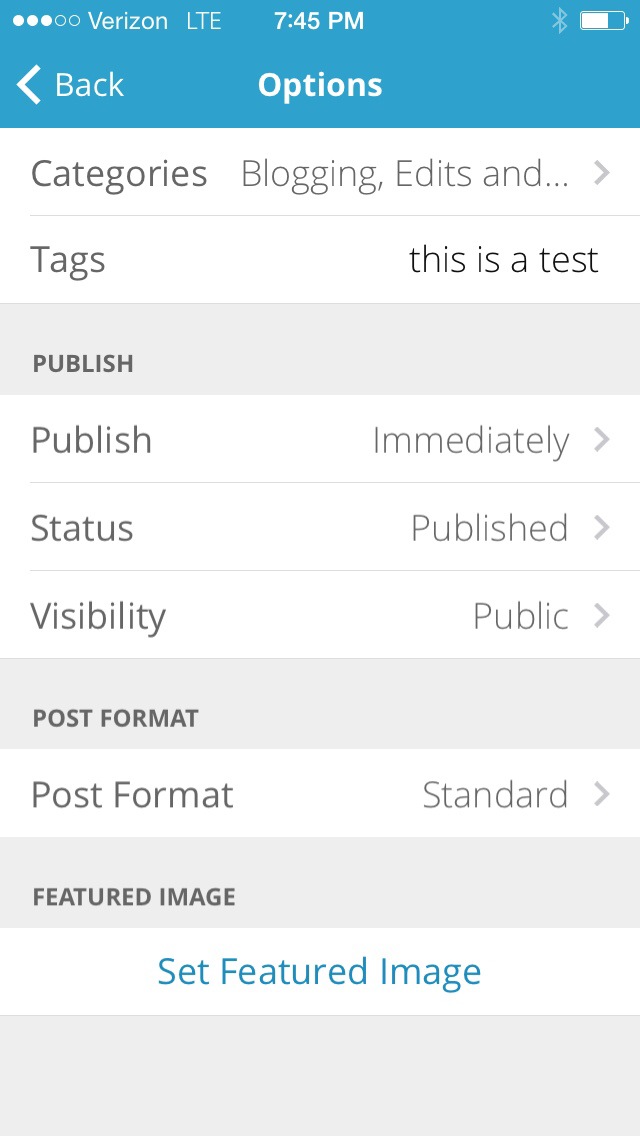Tap the 'Immediately' publish value
The height and width of the screenshot is (1136, 640).
tap(470, 440)
